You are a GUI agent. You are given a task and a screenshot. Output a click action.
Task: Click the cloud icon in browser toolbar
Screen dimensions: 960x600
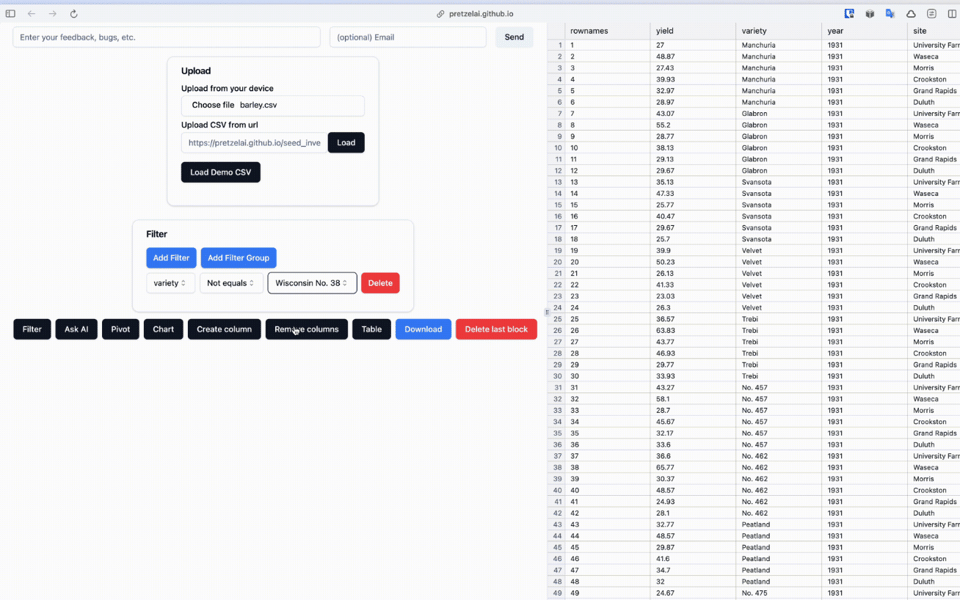911,14
